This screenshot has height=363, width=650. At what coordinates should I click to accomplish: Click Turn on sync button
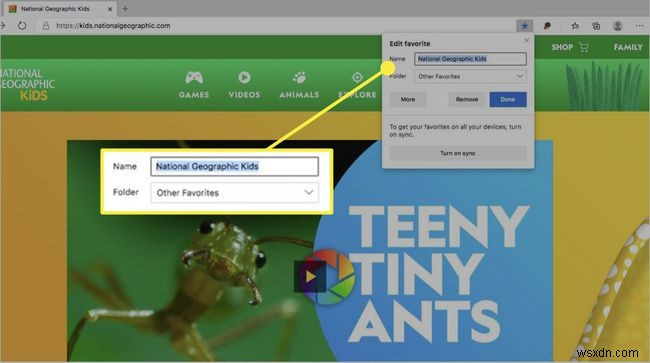(x=458, y=153)
